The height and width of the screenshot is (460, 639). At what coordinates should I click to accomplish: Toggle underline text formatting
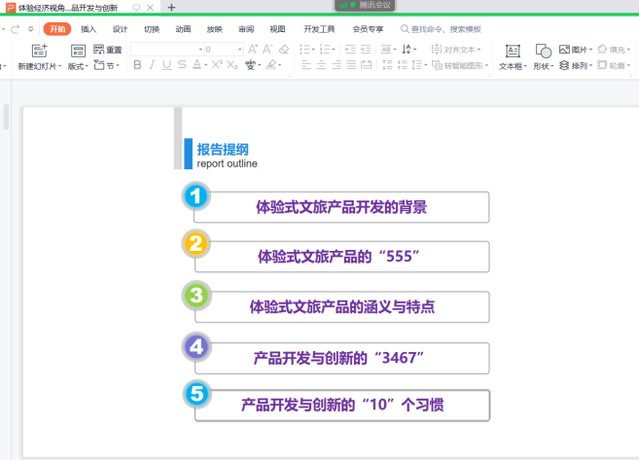coord(167,65)
